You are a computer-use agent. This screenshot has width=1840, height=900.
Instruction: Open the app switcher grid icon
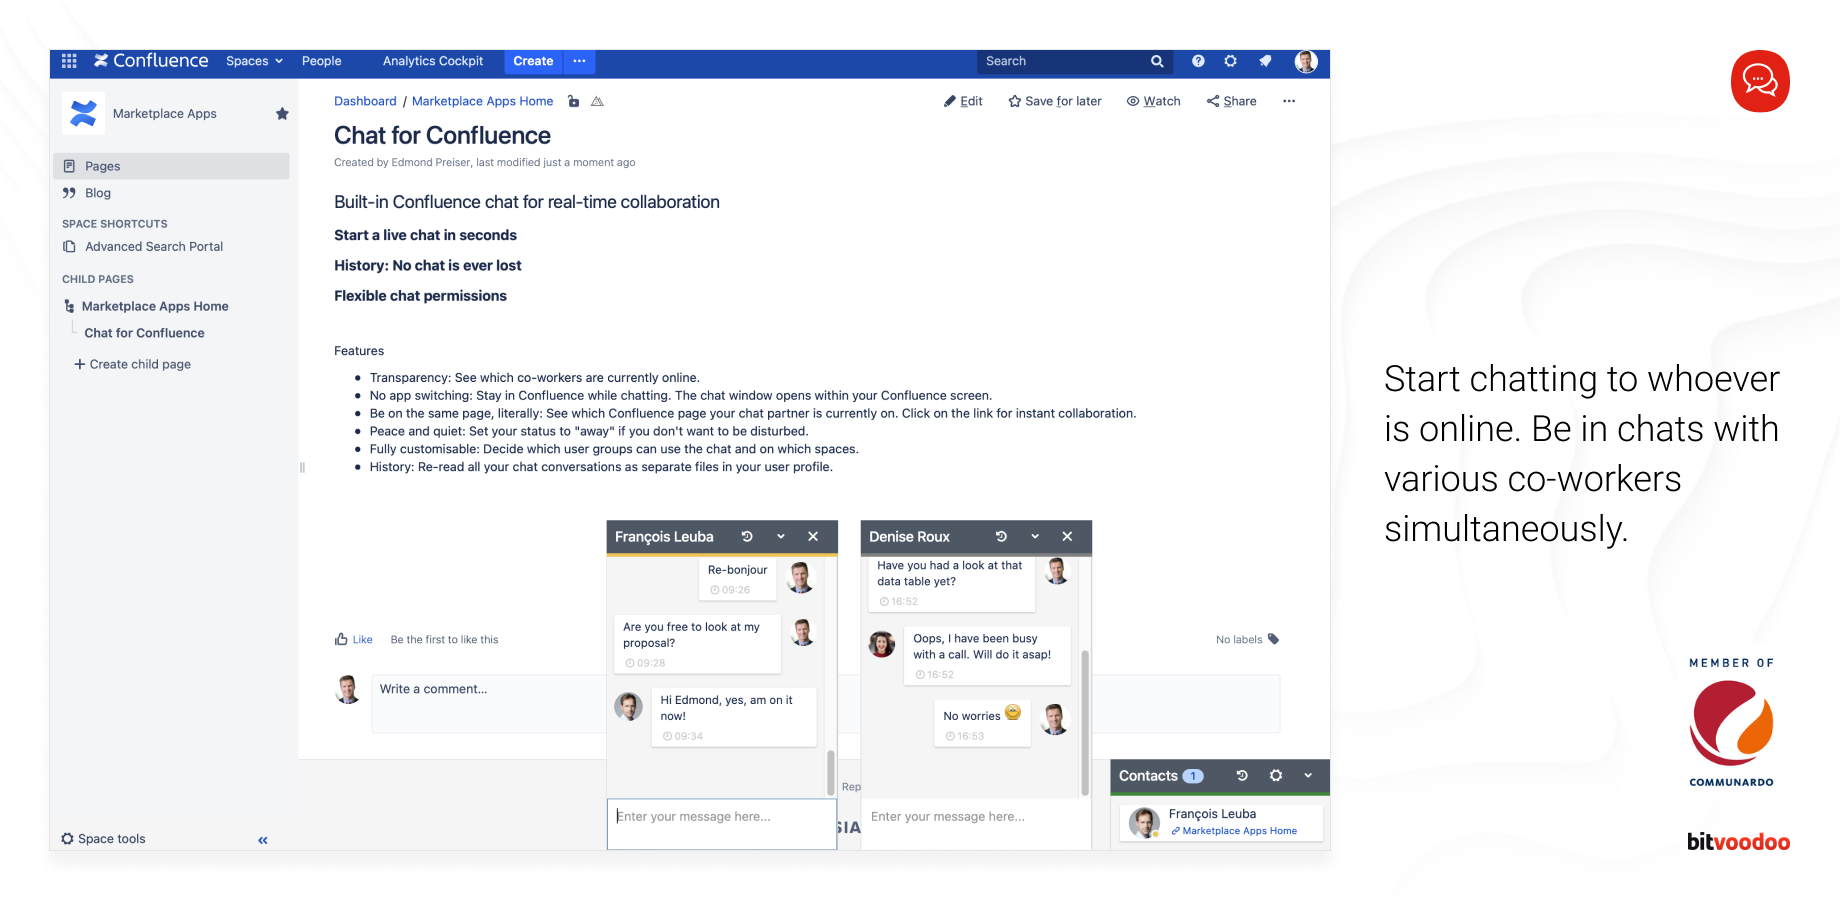[x=69, y=61]
